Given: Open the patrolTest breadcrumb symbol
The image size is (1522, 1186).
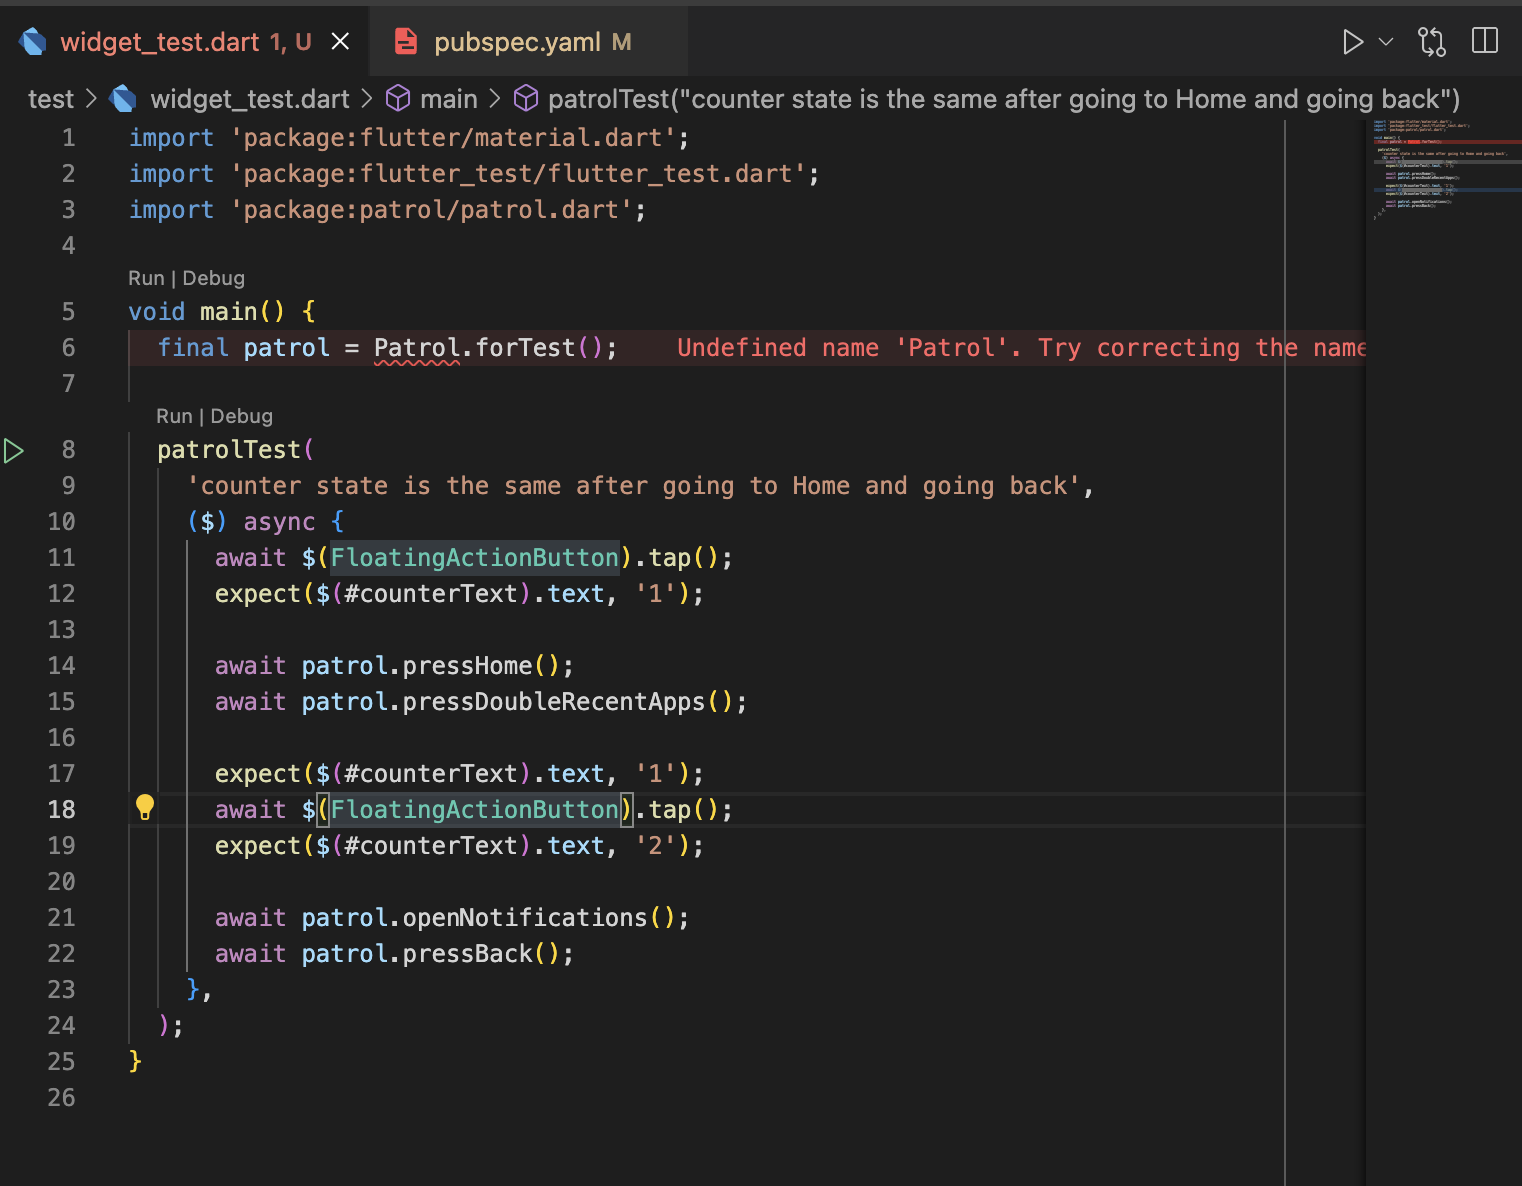Looking at the screenshot, I should [1004, 99].
